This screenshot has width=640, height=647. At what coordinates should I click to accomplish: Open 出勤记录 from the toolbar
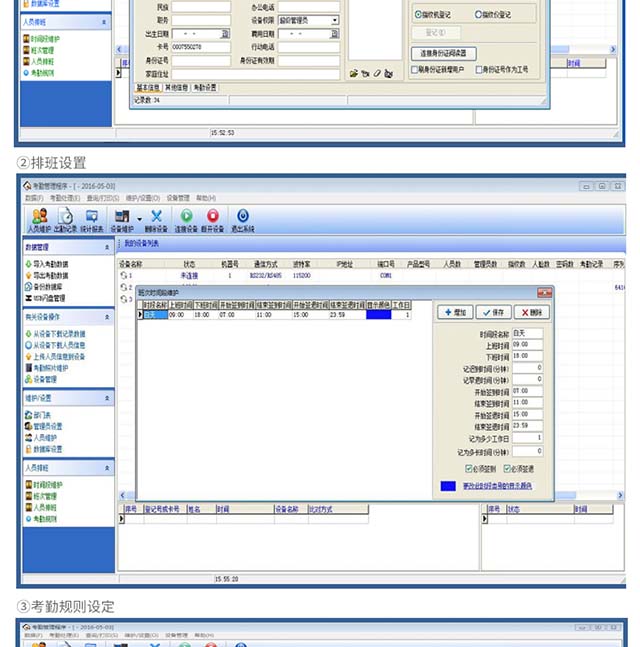pos(65,218)
